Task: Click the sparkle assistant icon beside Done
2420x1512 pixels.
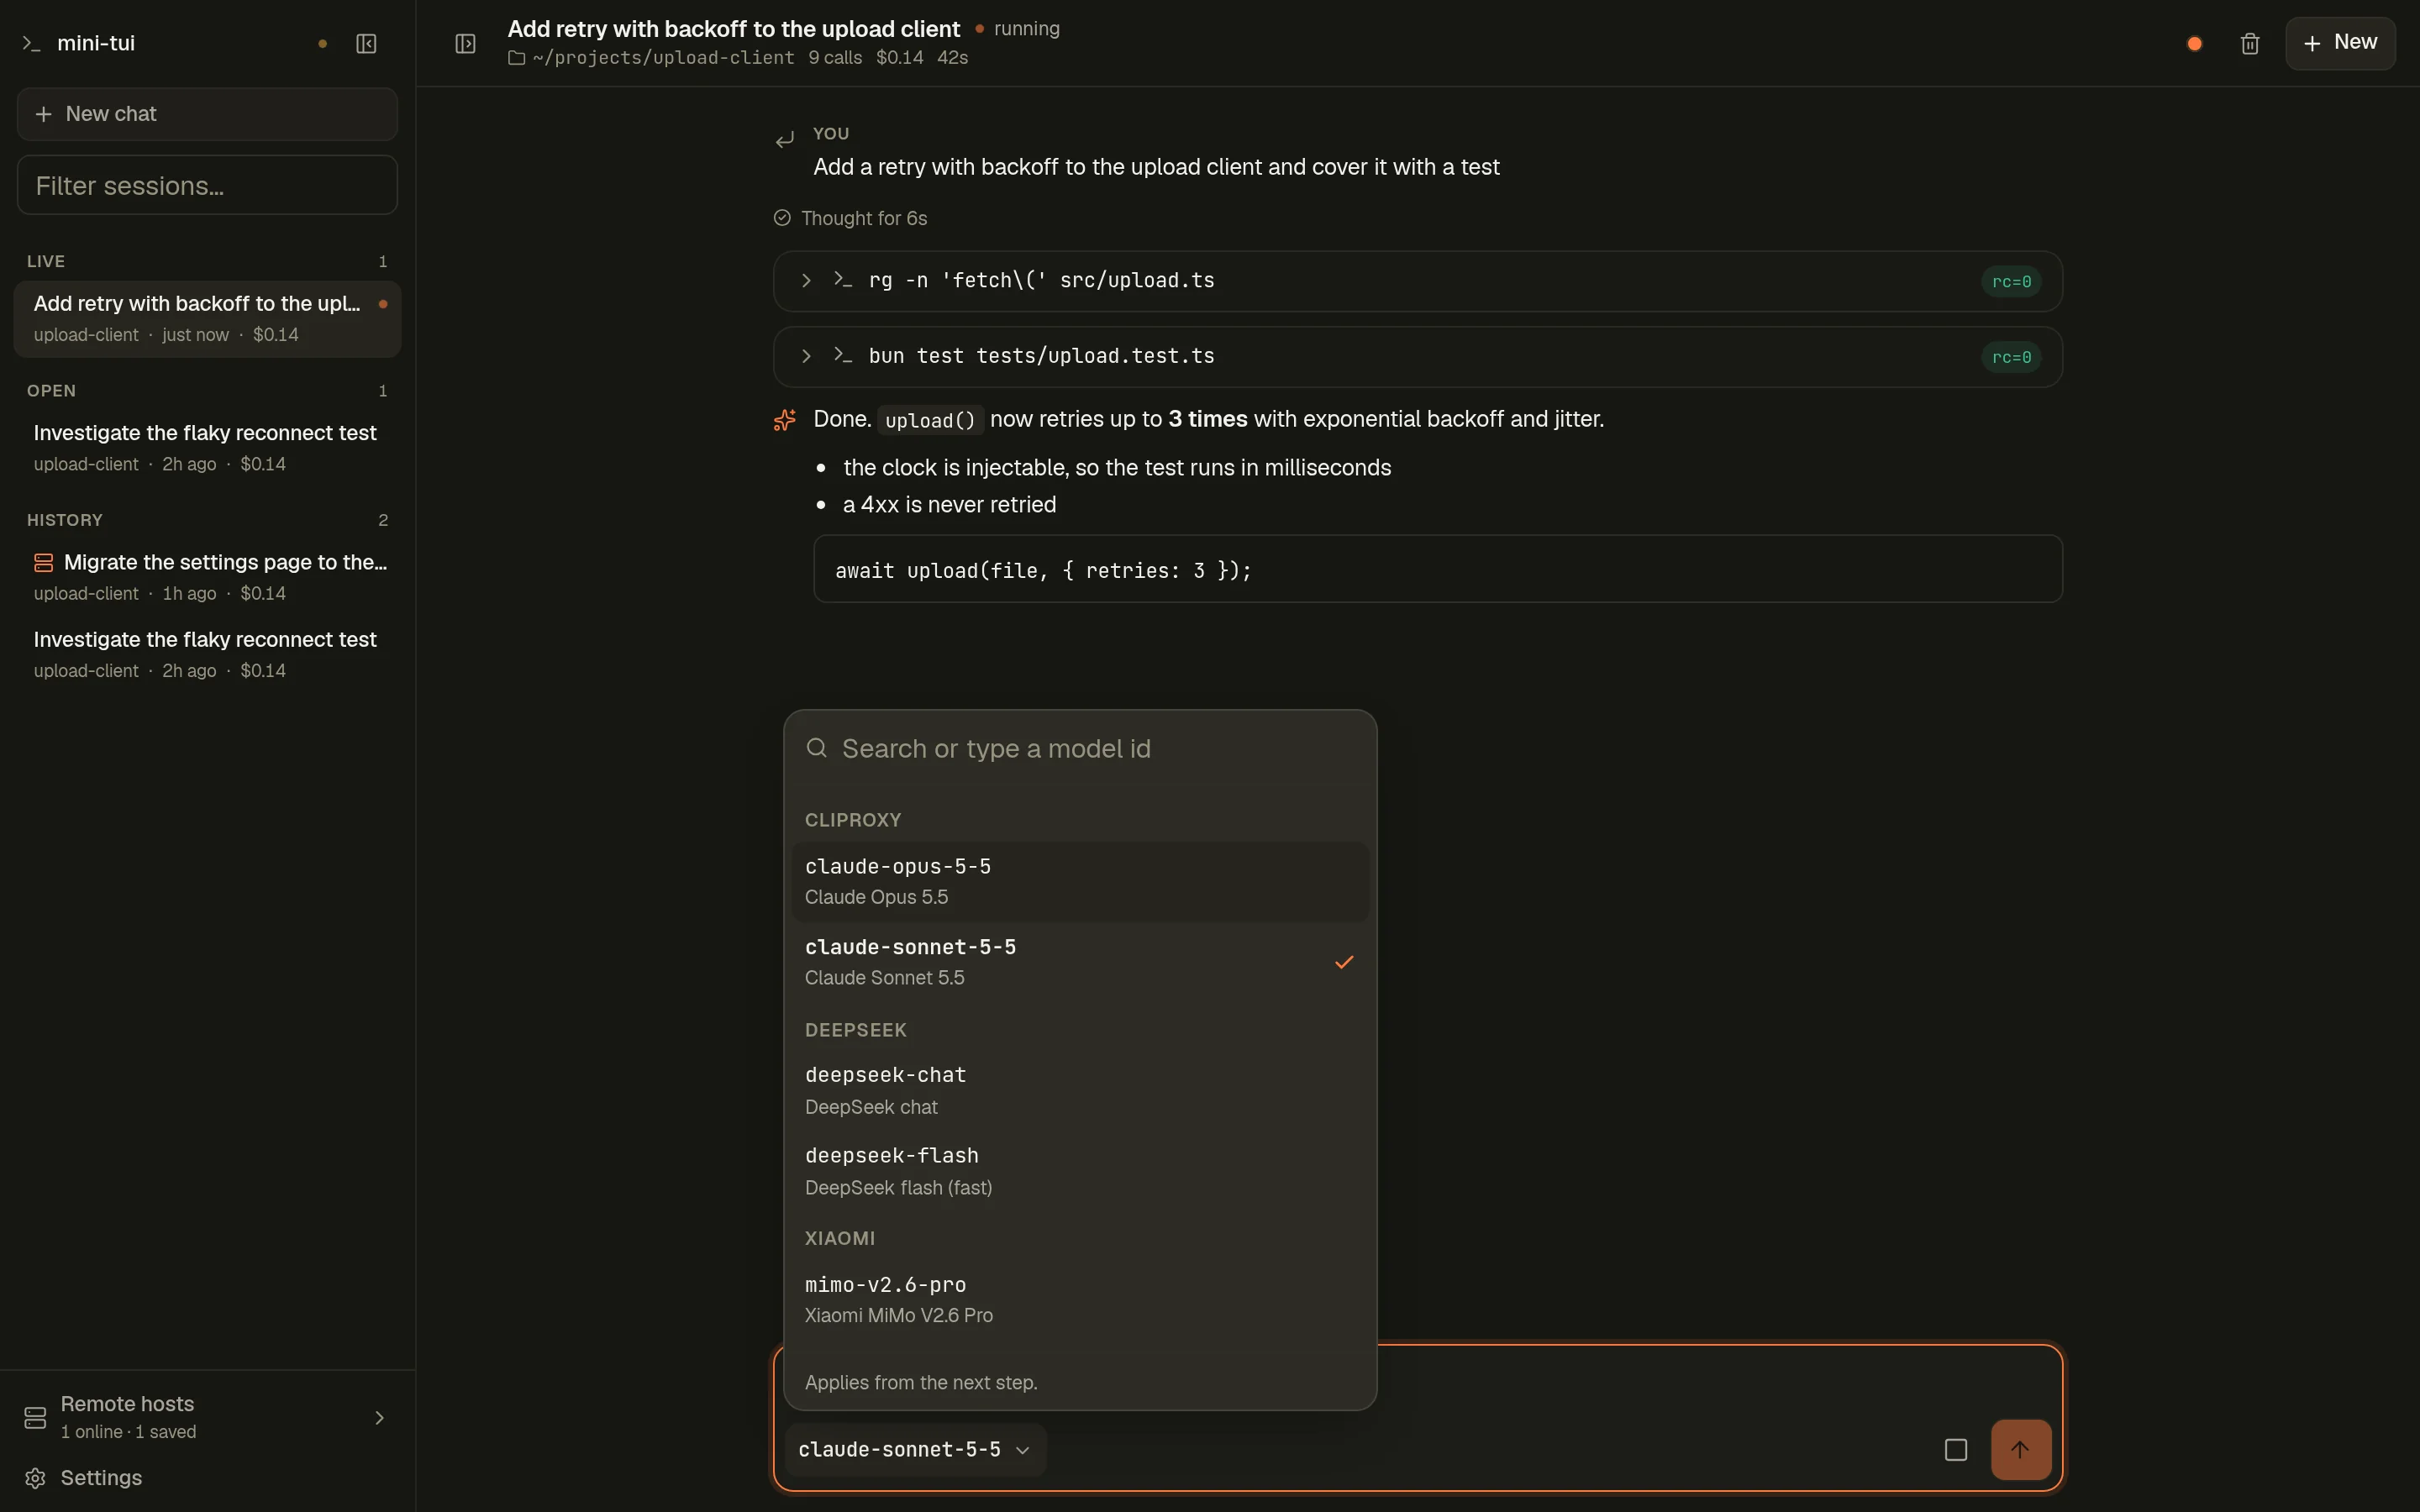Action: coord(785,420)
